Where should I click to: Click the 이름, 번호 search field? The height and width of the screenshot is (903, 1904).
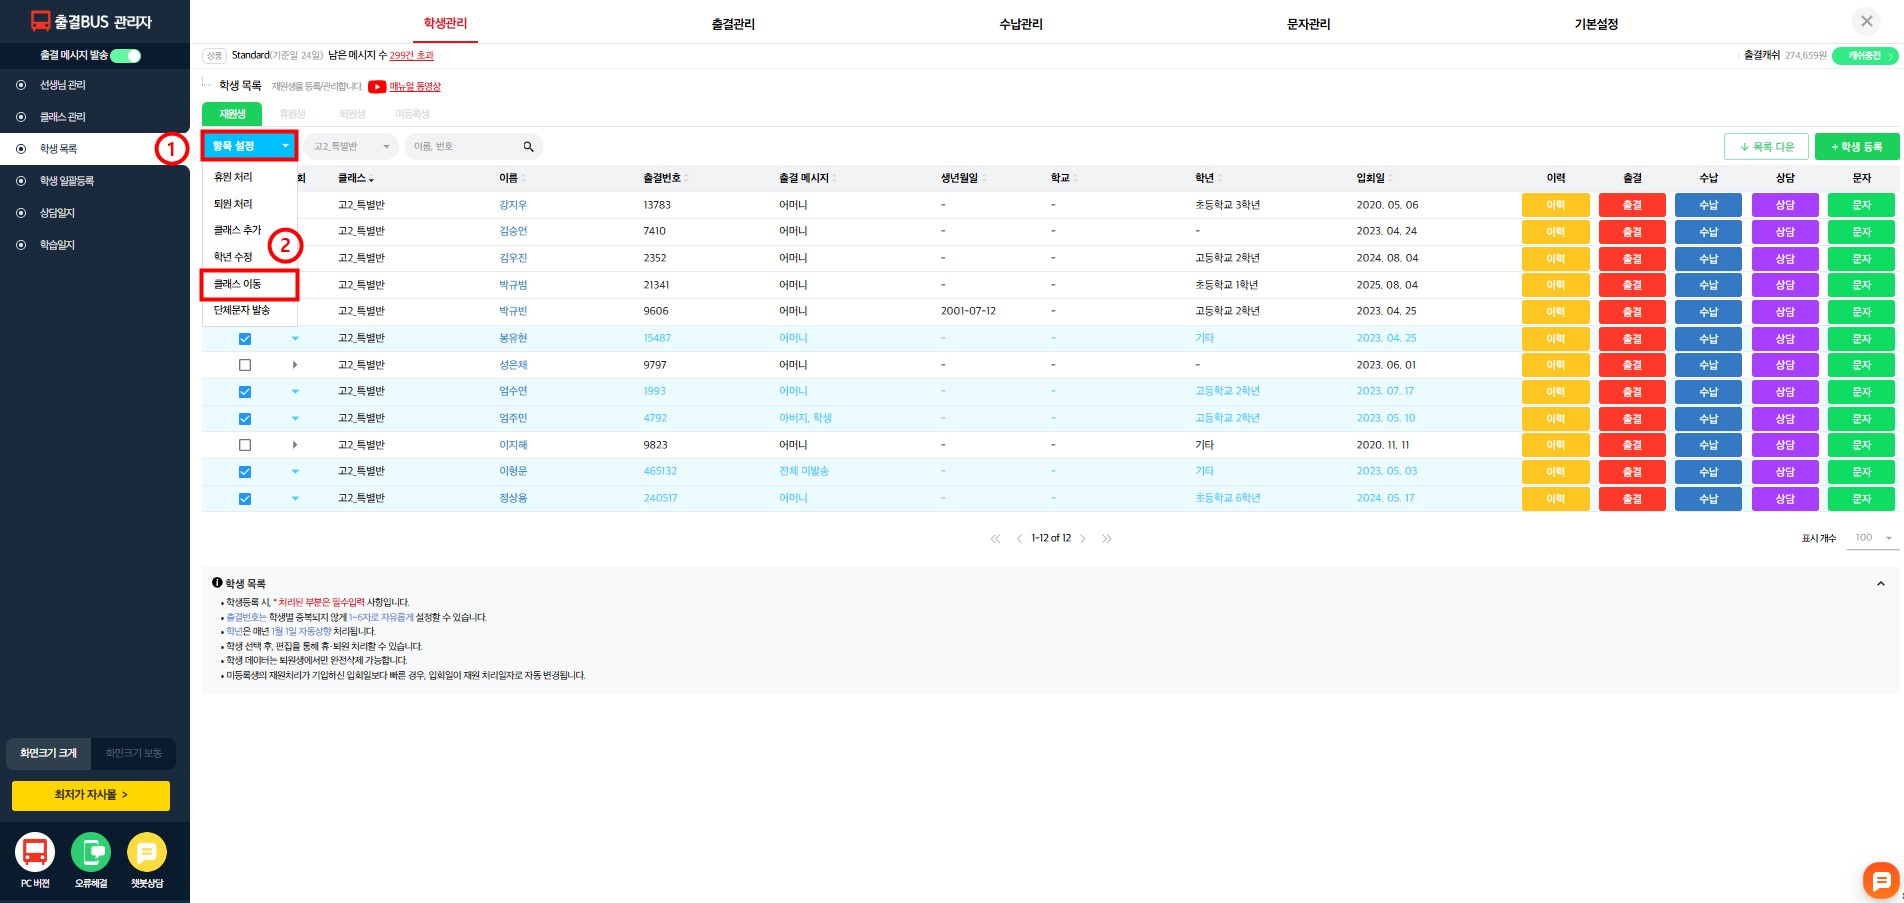[x=463, y=147]
